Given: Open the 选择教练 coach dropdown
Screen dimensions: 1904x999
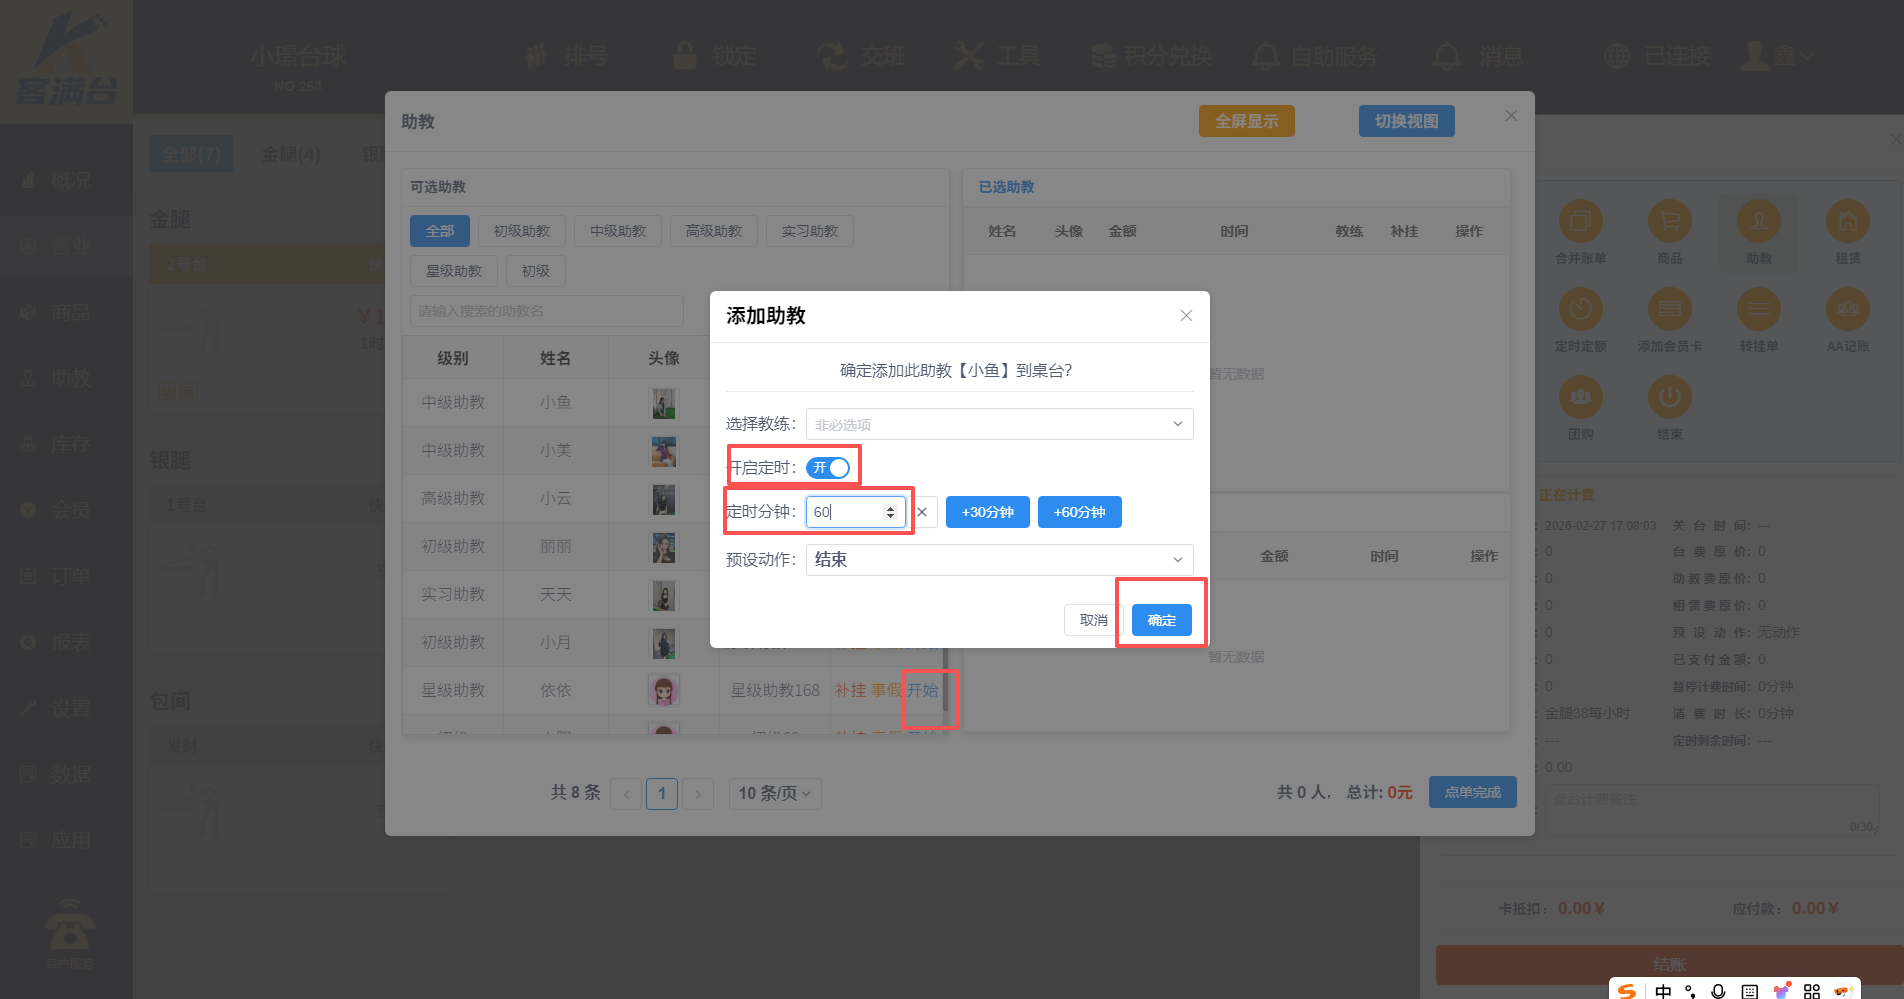Looking at the screenshot, I should click(x=998, y=424).
